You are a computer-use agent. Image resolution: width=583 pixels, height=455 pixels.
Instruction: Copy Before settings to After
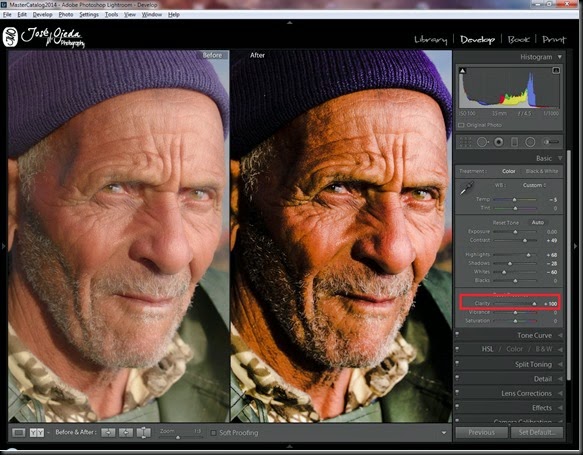point(108,433)
